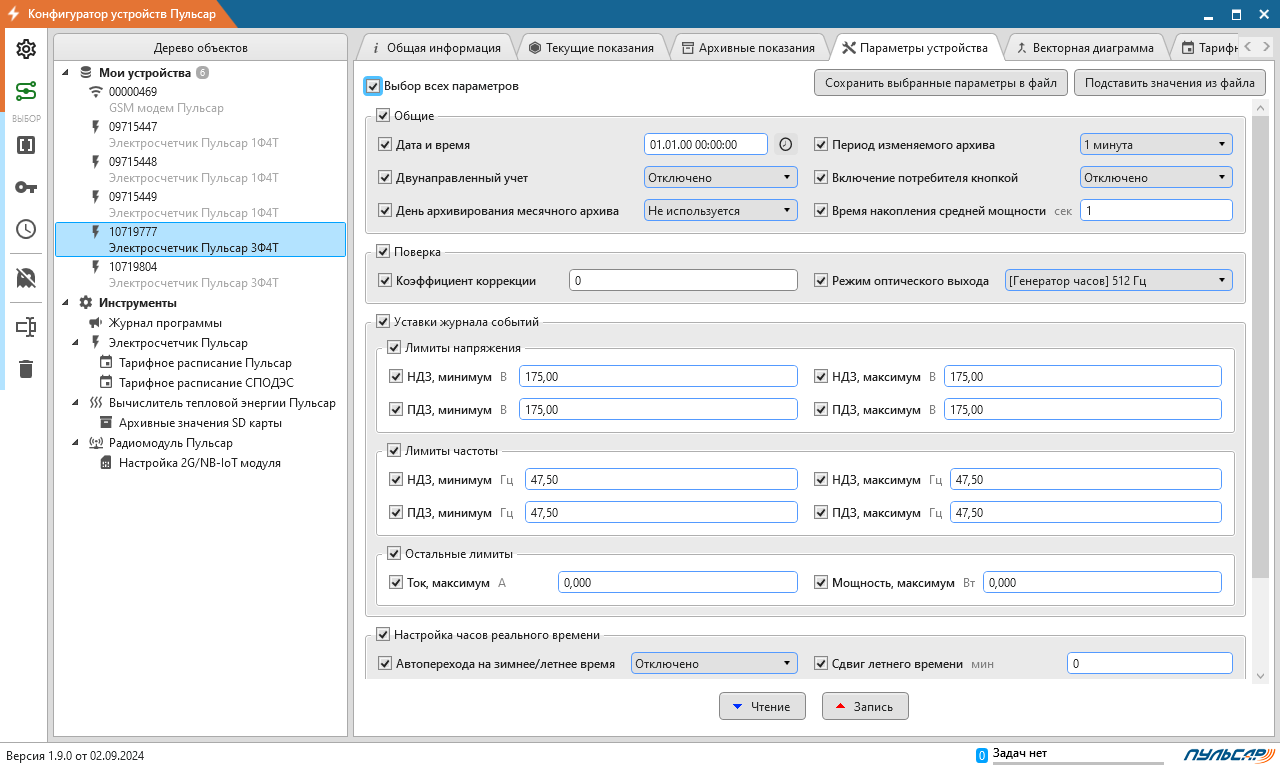Open the settings gear in the sidebar
This screenshot has height=768, width=1280.
tap(26, 49)
